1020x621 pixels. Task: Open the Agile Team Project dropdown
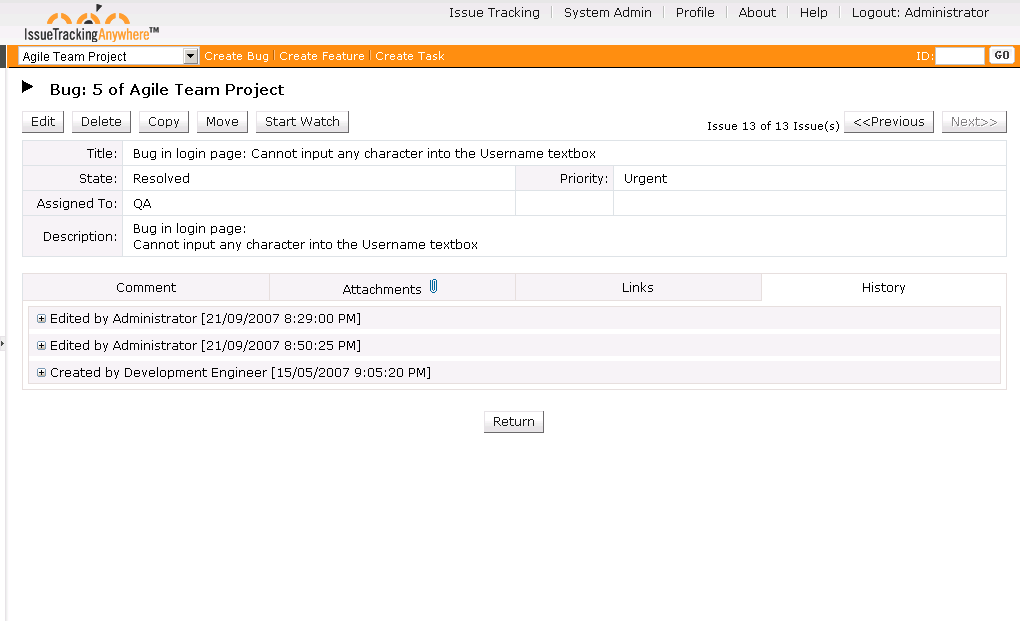(x=188, y=56)
